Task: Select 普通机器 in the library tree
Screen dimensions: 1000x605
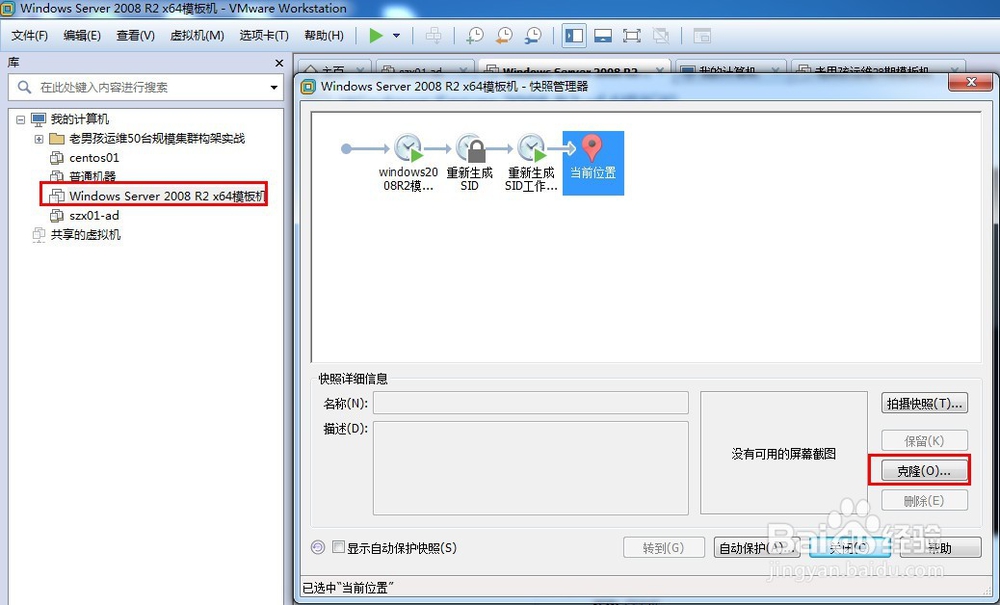Action: [92, 177]
